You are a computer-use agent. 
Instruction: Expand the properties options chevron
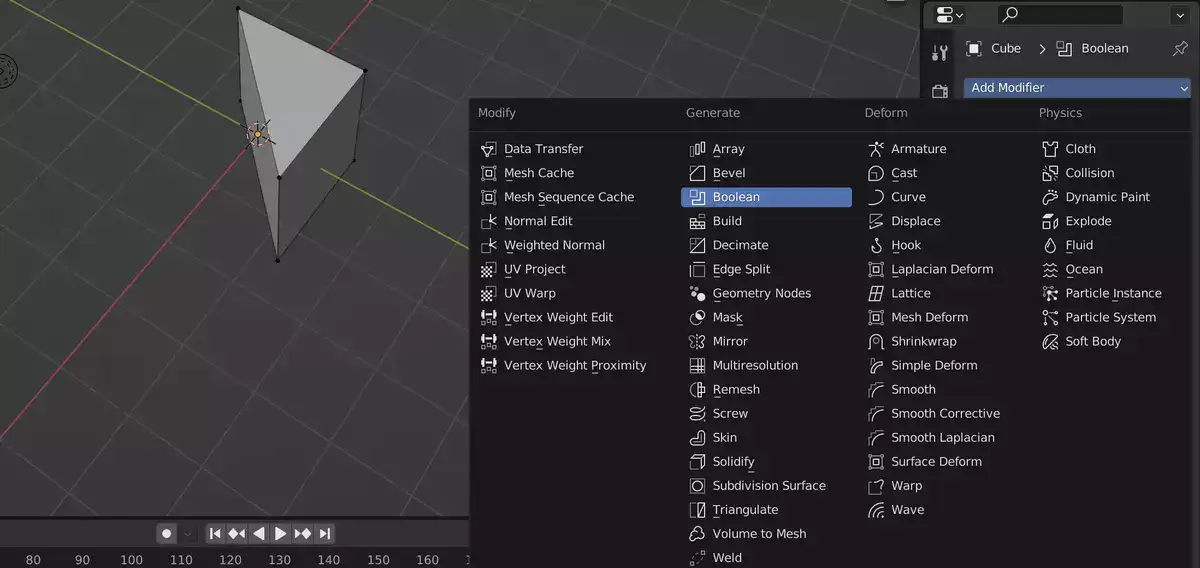pyautogui.click(x=1179, y=14)
